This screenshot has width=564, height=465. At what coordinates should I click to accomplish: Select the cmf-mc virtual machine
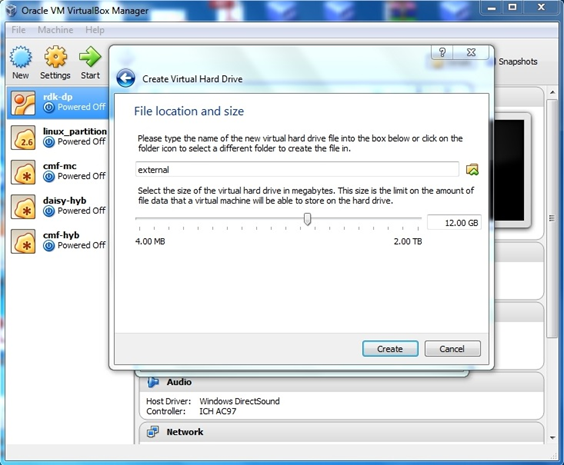[58, 171]
